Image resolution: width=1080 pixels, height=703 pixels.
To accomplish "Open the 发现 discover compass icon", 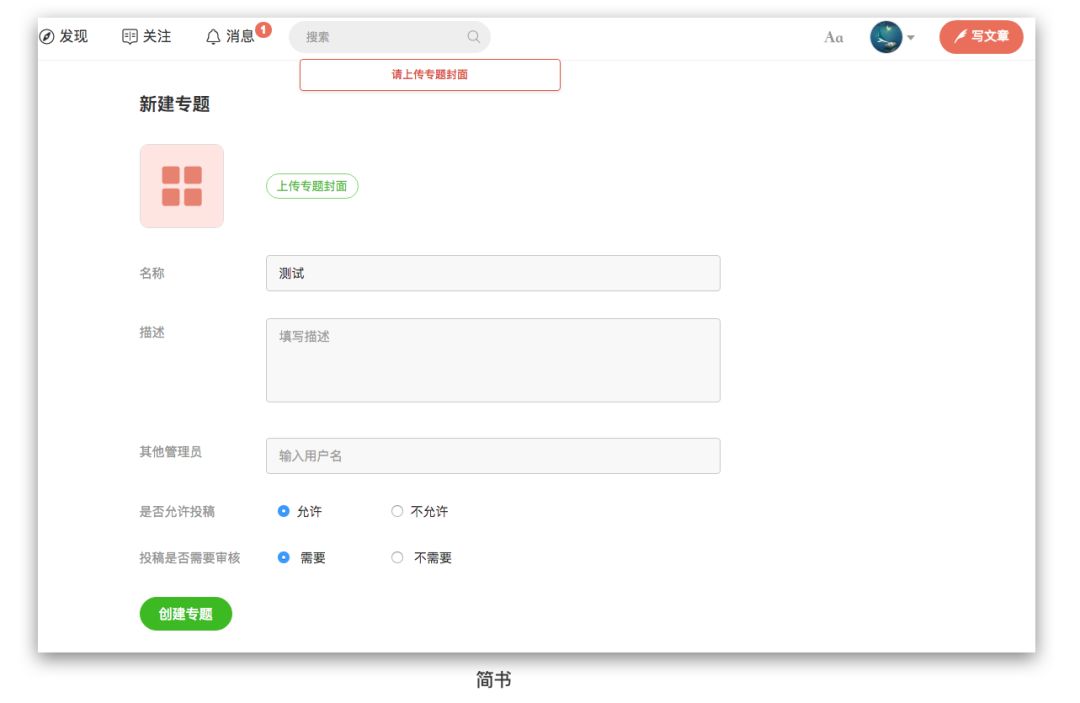I will [47, 36].
